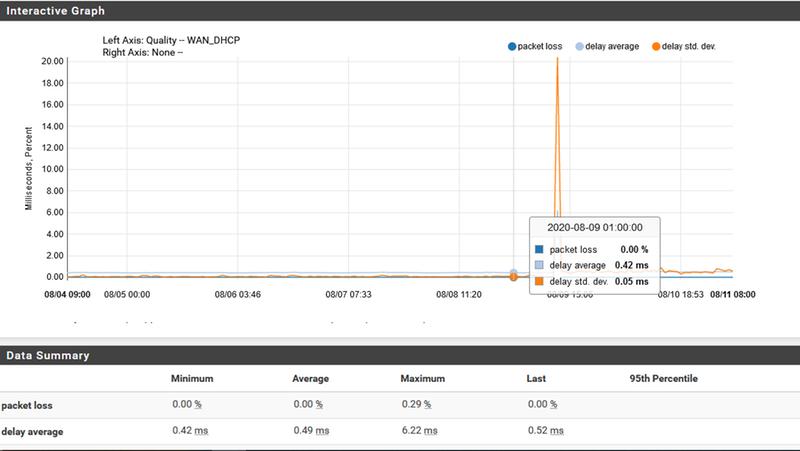The width and height of the screenshot is (800, 451).
Task: Click delay average maximum value 6.22 ms
Action: (x=419, y=431)
